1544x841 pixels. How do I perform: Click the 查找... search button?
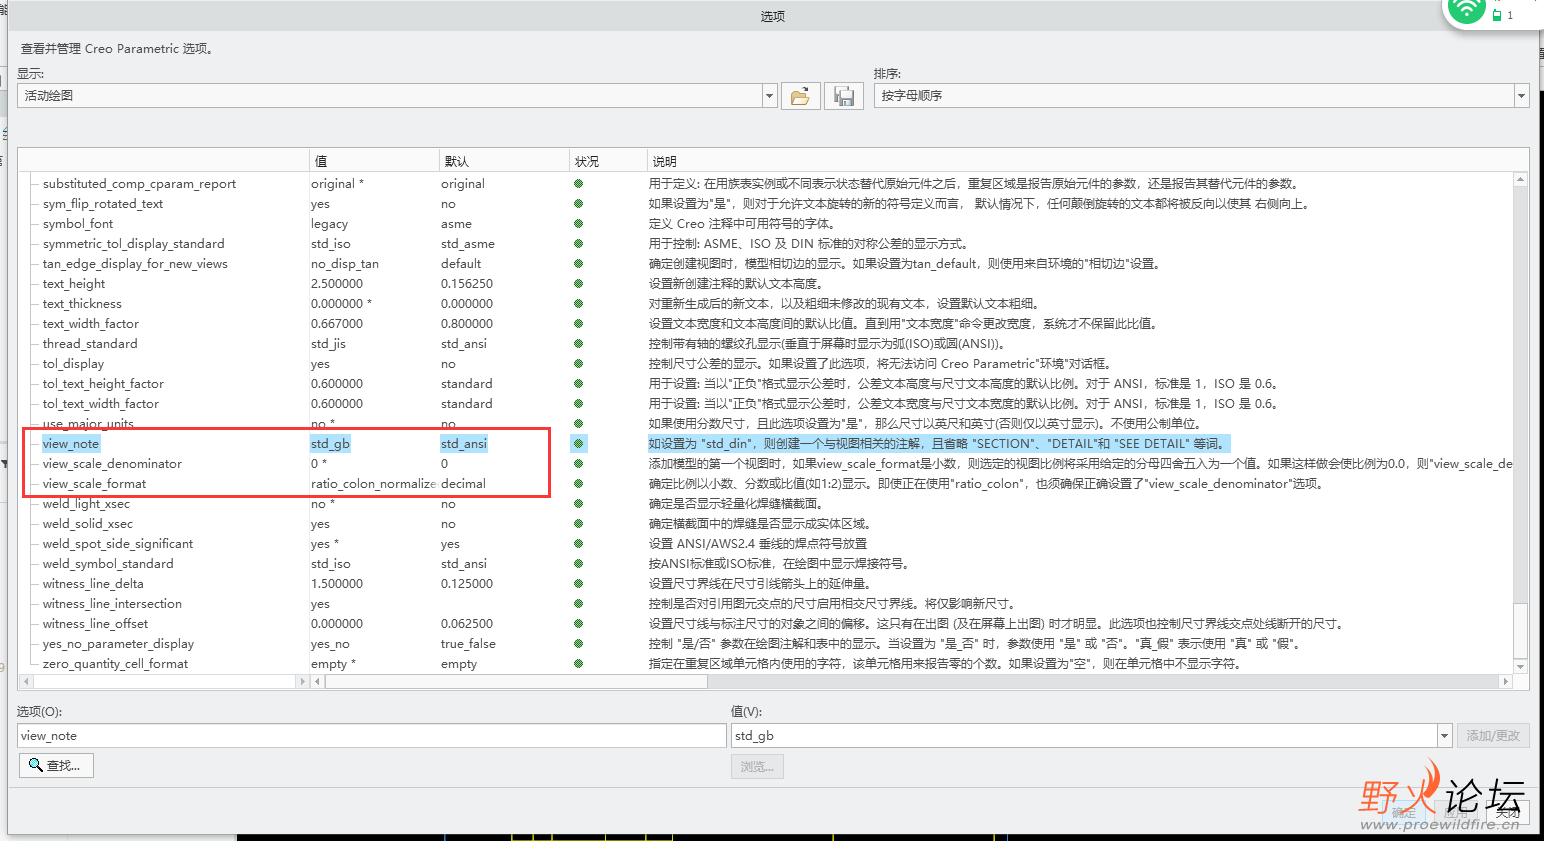[x=56, y=765]
